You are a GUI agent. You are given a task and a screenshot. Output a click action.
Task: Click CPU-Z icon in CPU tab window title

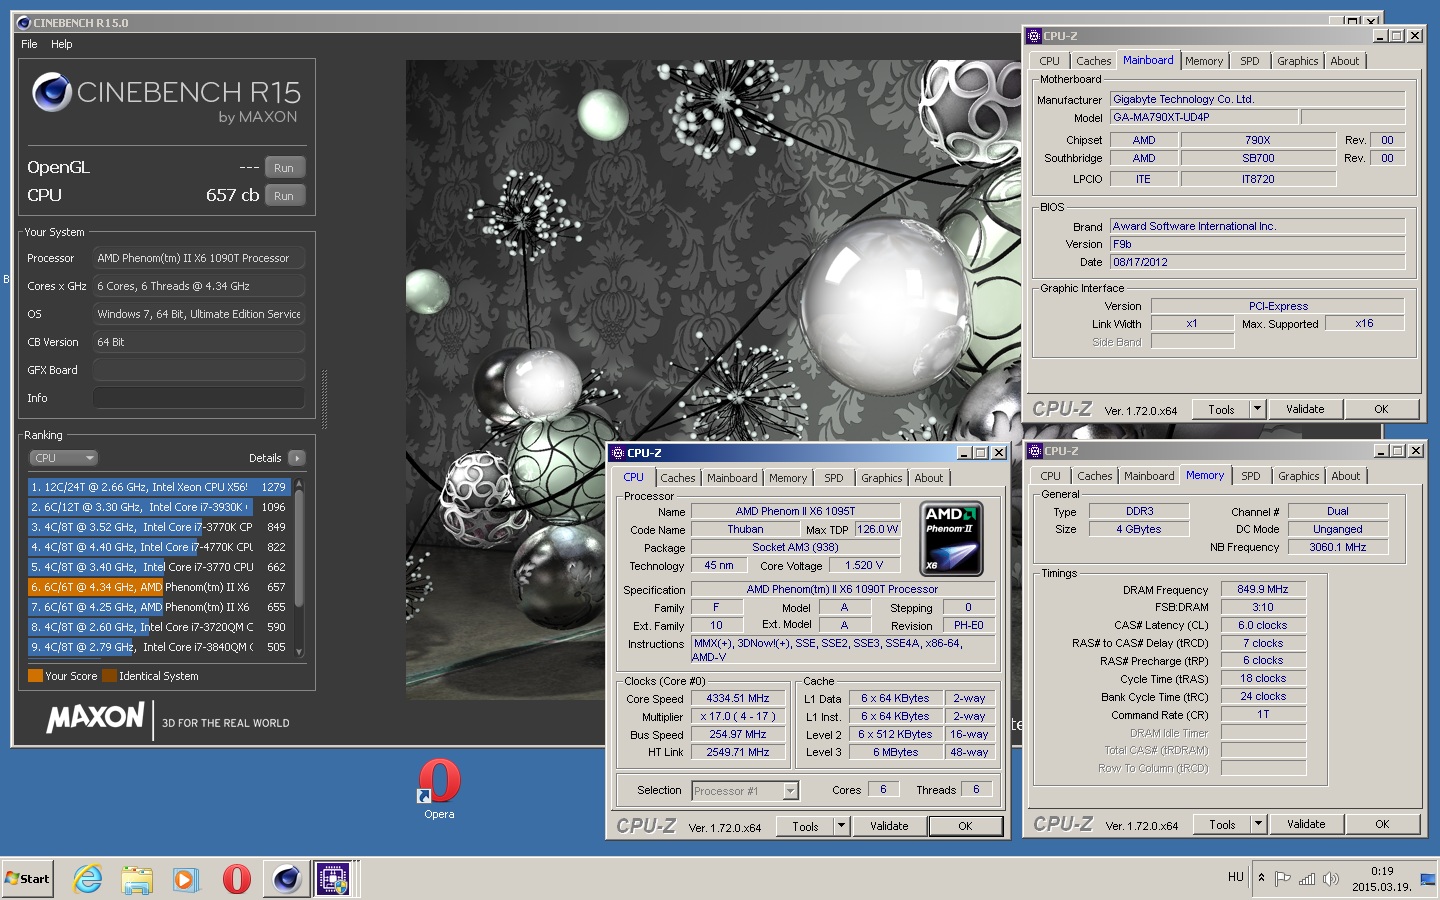point(618,453)
